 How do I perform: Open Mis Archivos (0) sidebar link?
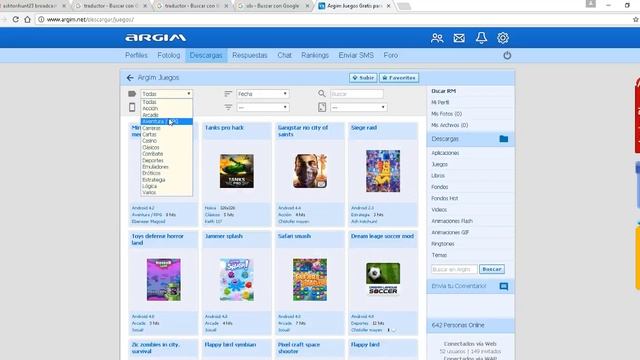pos(449,125)
